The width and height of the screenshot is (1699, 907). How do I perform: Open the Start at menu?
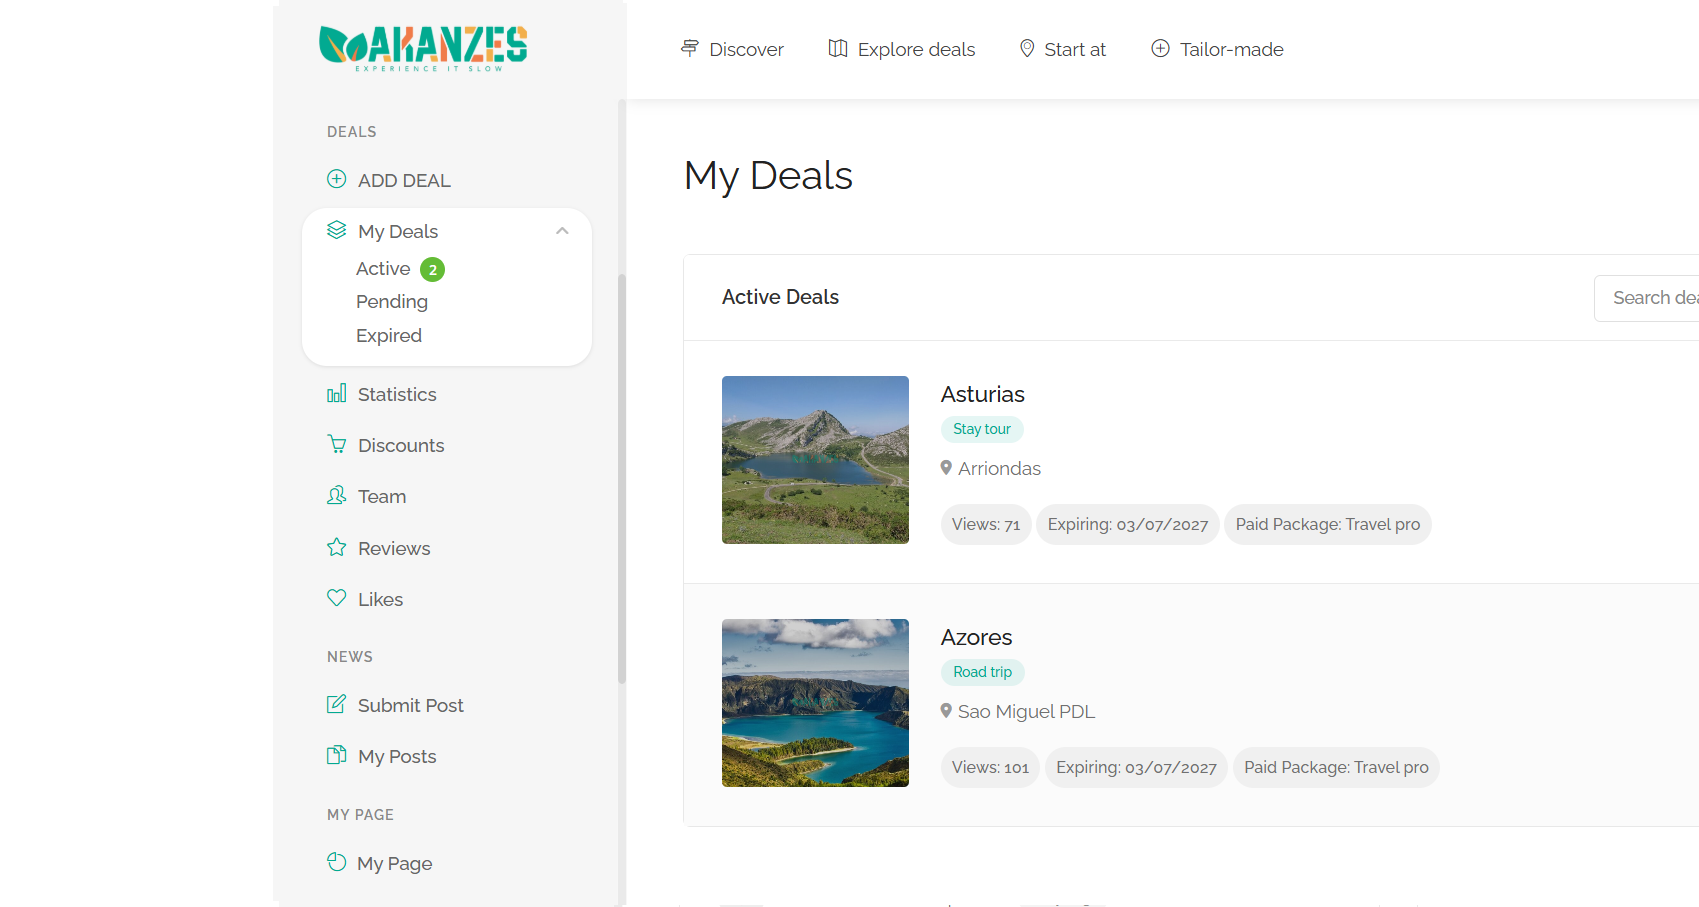click(1062, 49)
